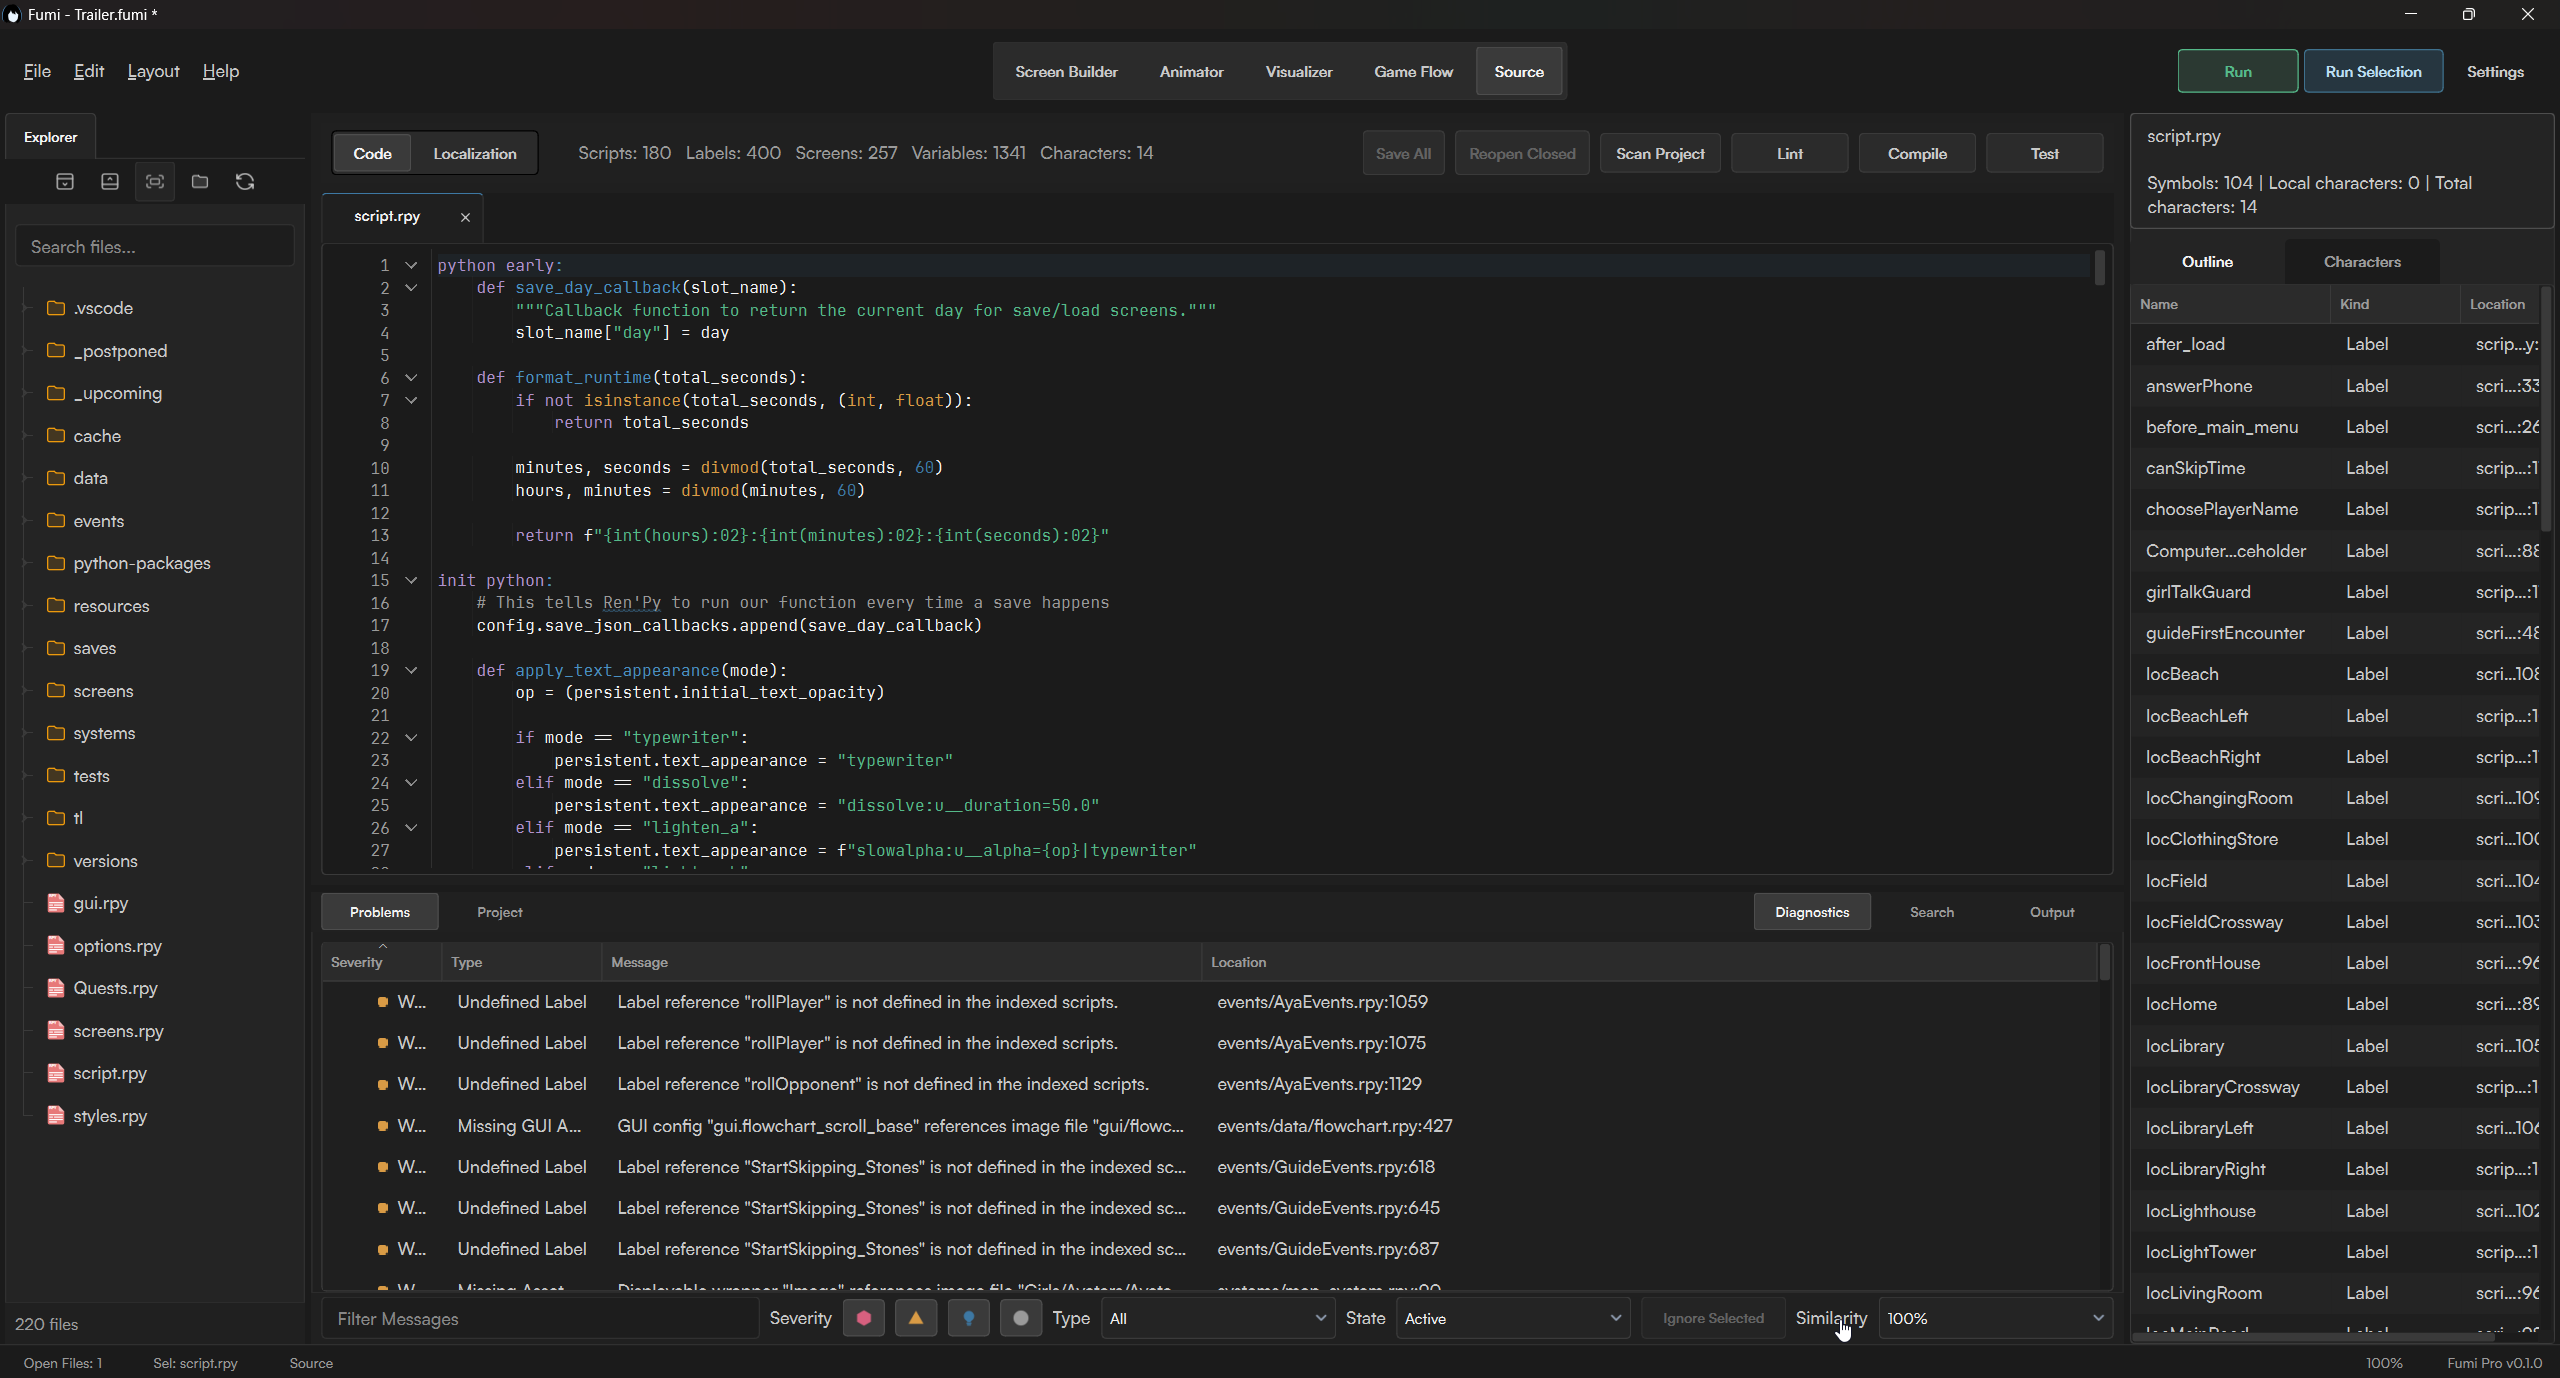Click the screens.rpy file icon
The height and width of the screenshot is (1378, 2560).
[x=56, y=1030]
